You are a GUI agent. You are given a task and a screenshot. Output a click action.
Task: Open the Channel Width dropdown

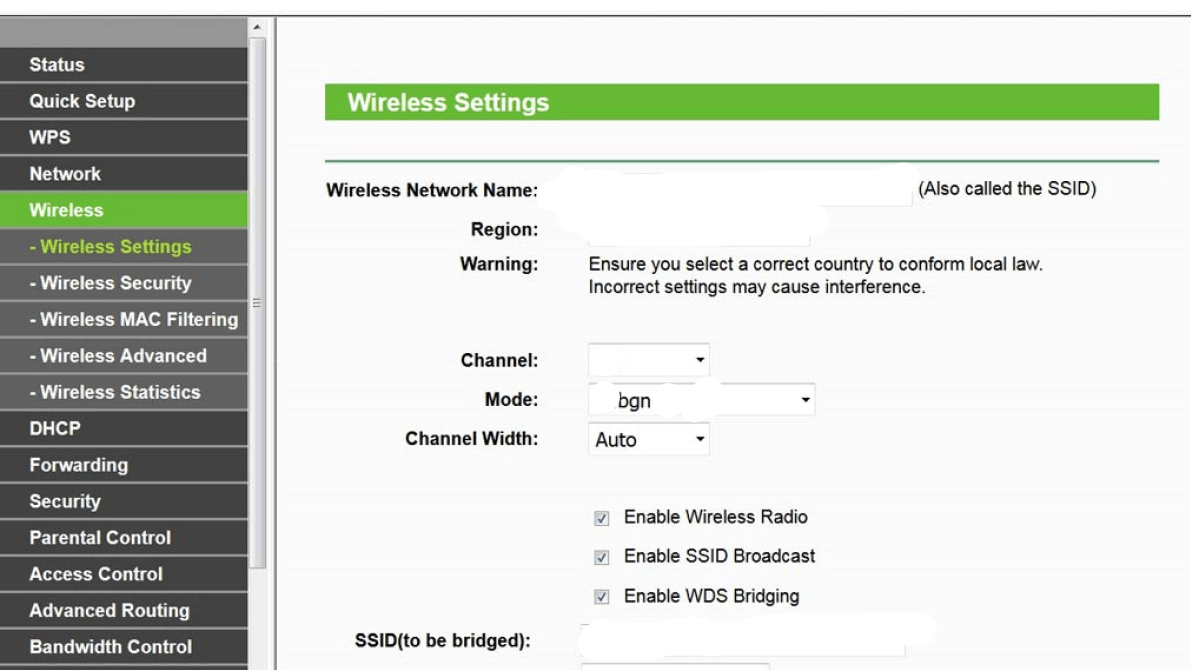point(649,439)
